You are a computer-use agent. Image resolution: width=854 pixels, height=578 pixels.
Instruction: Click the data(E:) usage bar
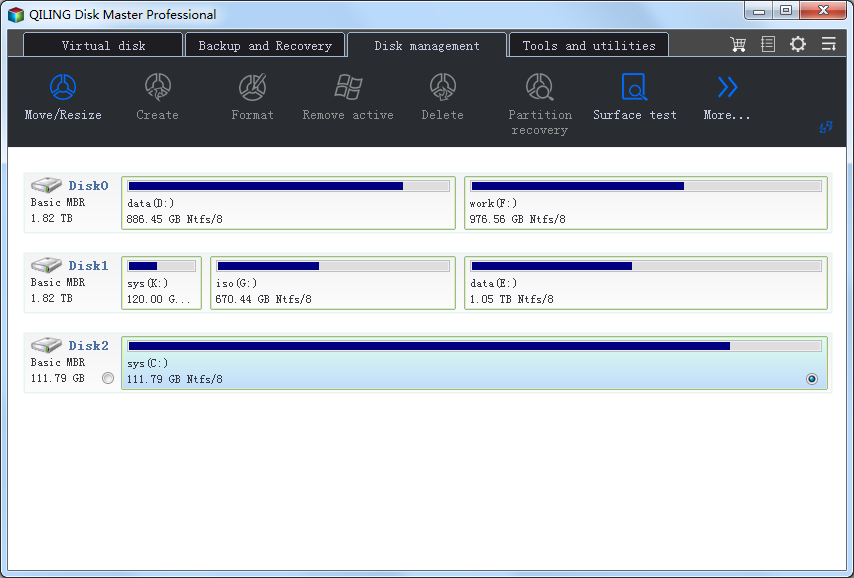(646, 266)
